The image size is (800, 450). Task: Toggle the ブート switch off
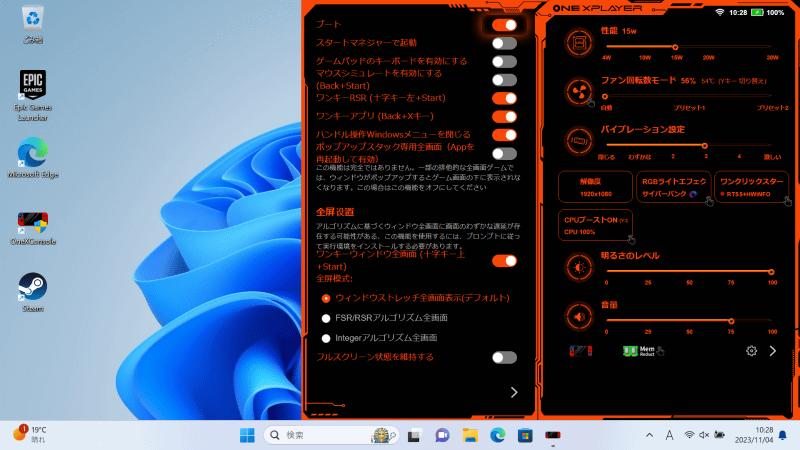click(505, 25)
